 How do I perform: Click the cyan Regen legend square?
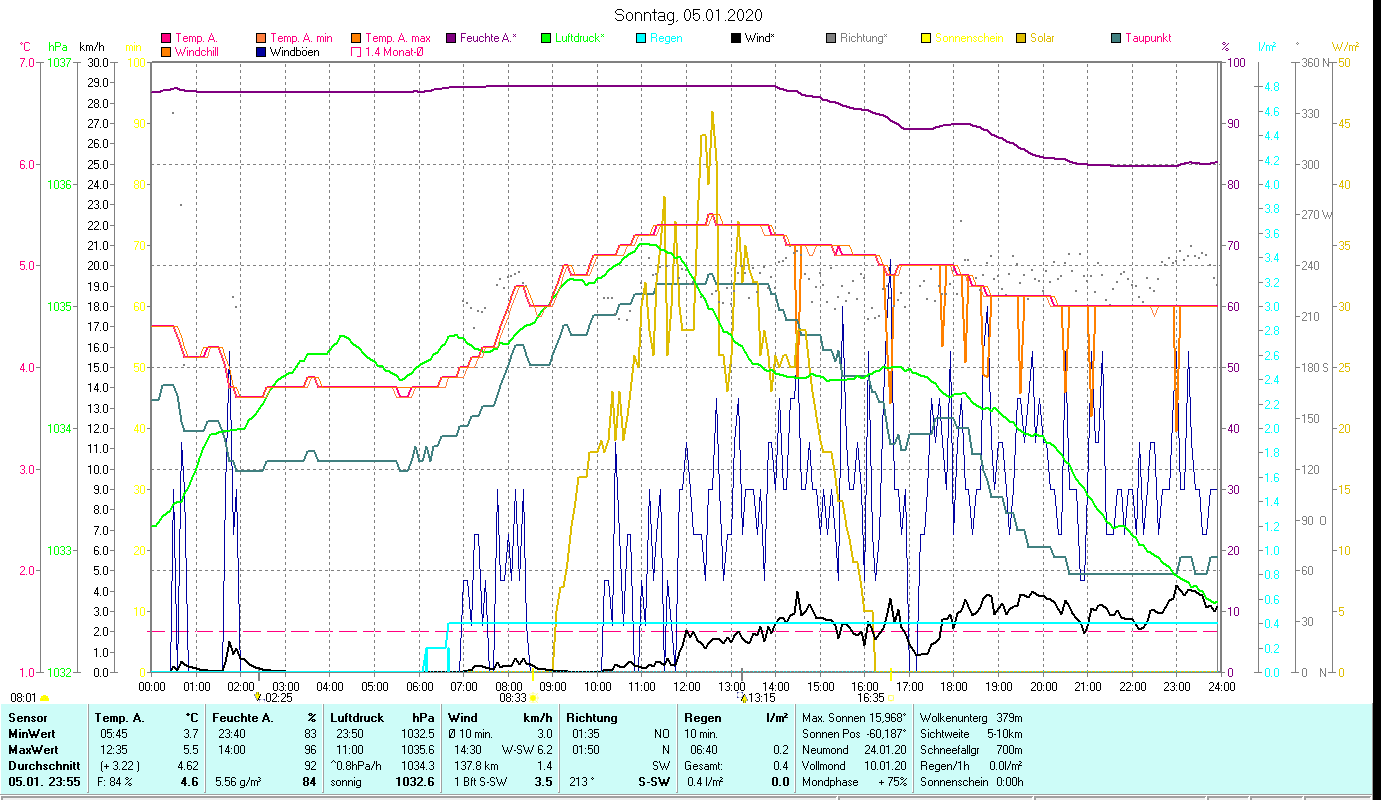pos(641,39)
